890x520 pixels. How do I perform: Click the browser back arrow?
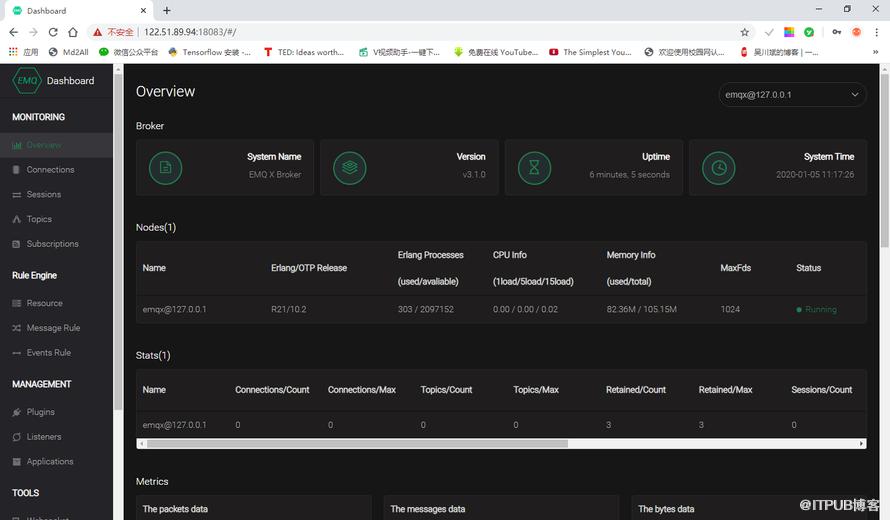tap(14, 32)
